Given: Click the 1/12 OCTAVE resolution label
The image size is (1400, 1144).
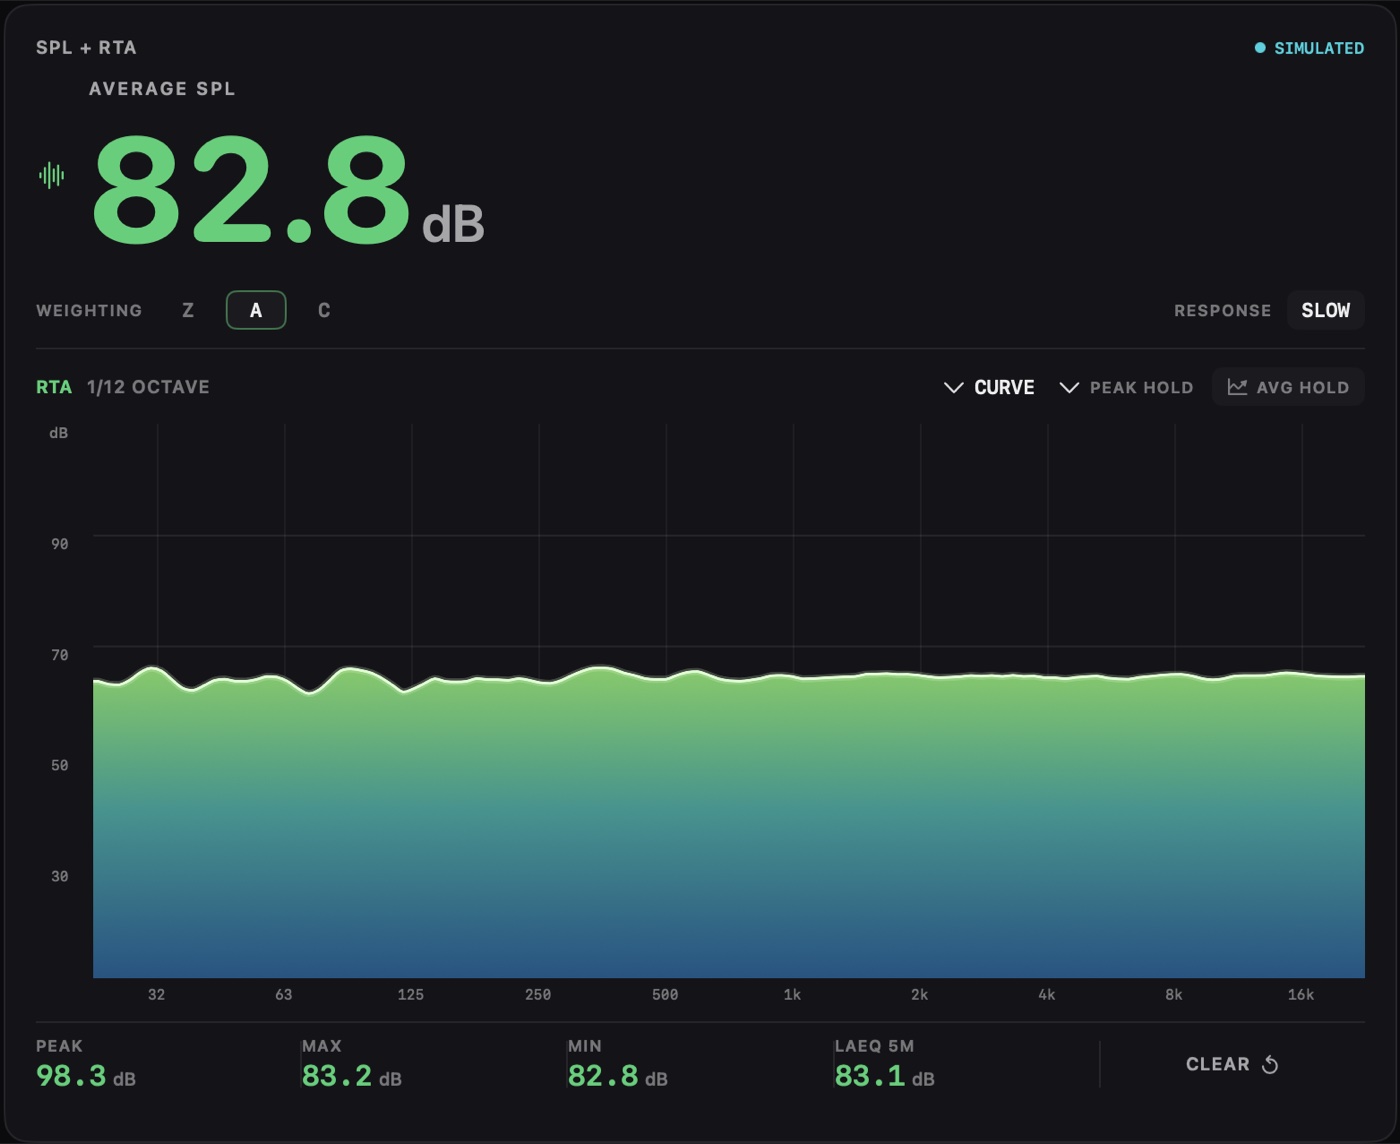Looking at the screenshot, I should pos(148,387).
